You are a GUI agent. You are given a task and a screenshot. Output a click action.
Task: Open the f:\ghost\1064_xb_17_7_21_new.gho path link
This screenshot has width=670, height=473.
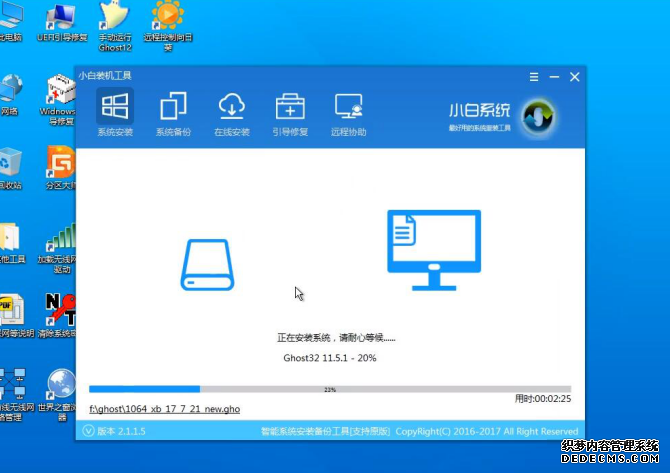(165, 409)
